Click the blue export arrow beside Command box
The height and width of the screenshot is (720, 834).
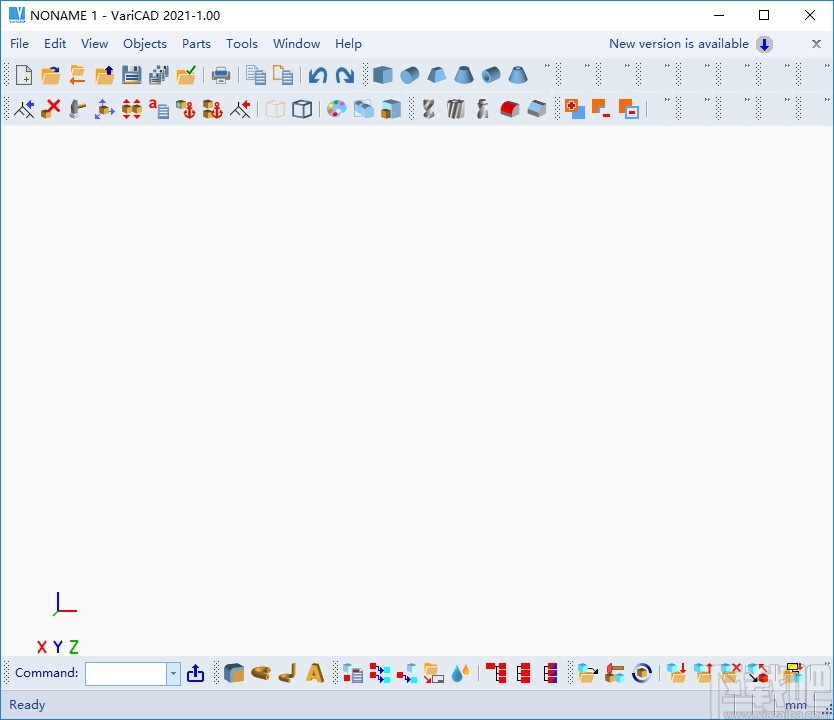click(195, 673)
